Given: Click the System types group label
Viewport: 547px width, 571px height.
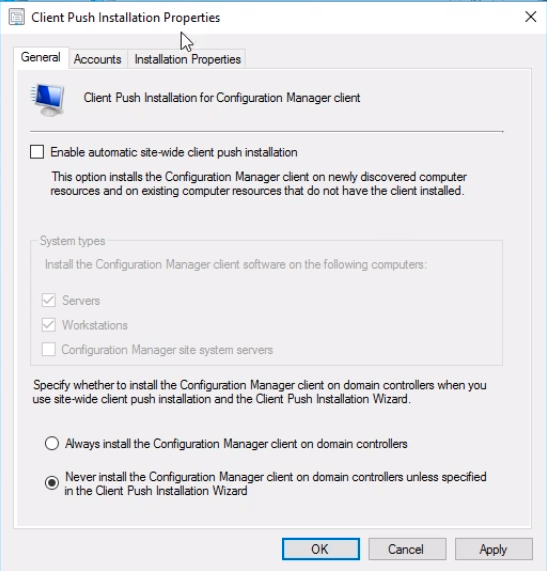Looking at the screenshot, I should (72, 241).
